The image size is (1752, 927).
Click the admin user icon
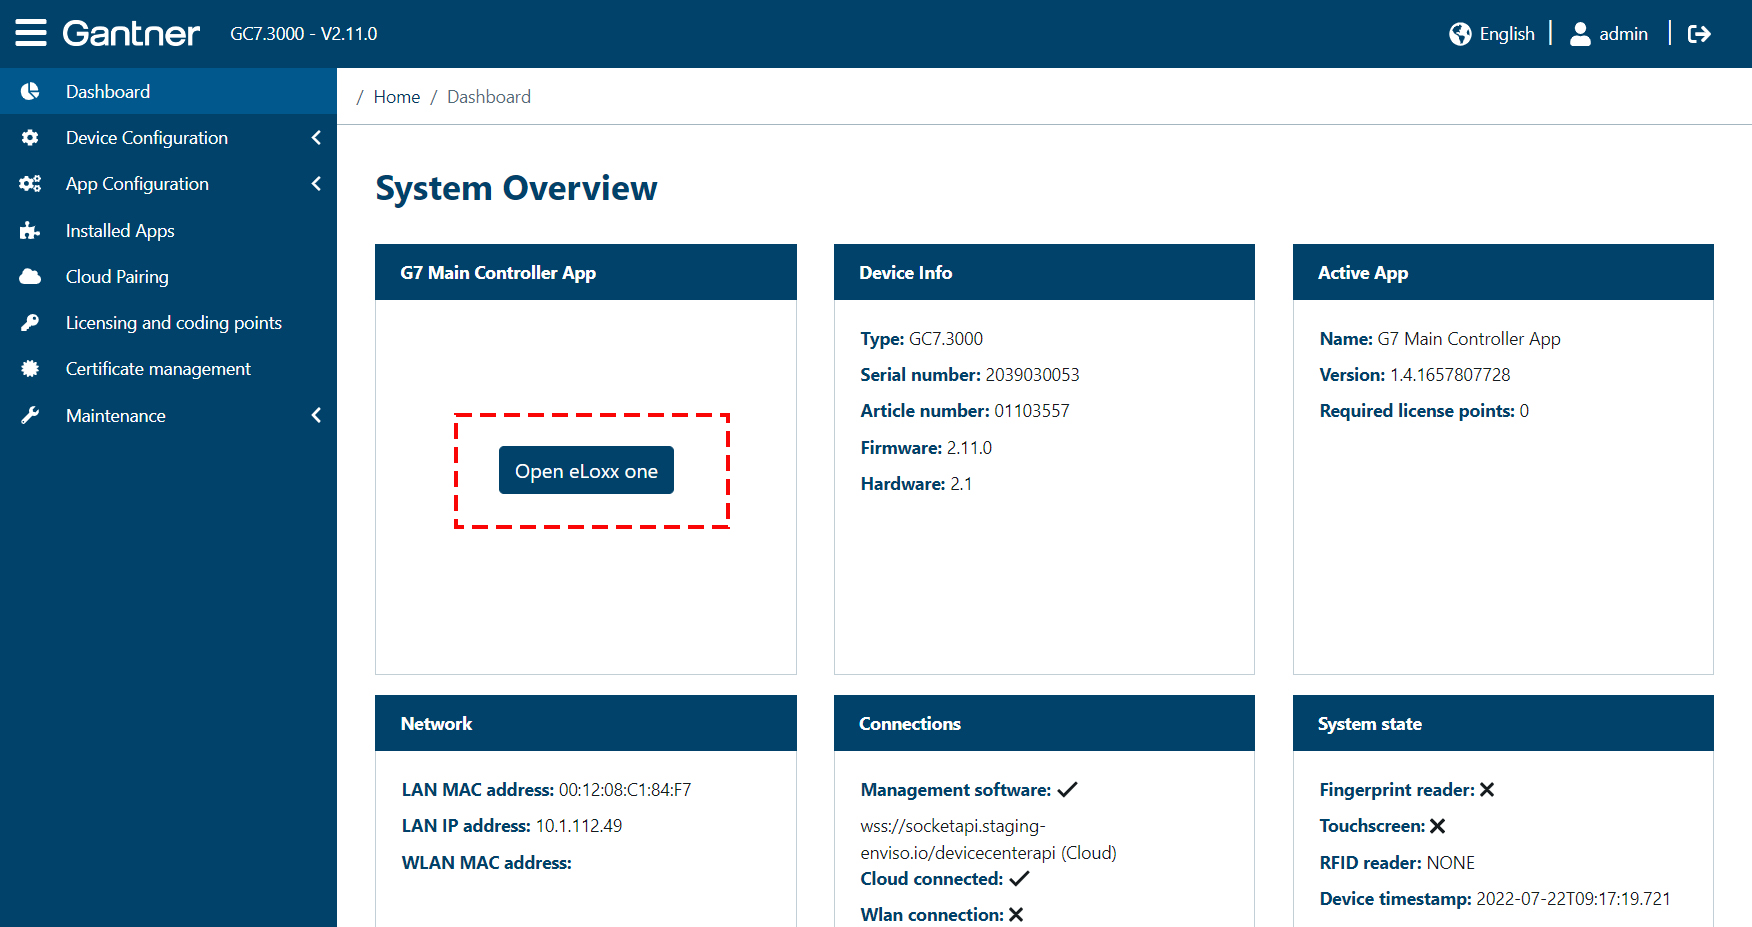coord(1580,34)
